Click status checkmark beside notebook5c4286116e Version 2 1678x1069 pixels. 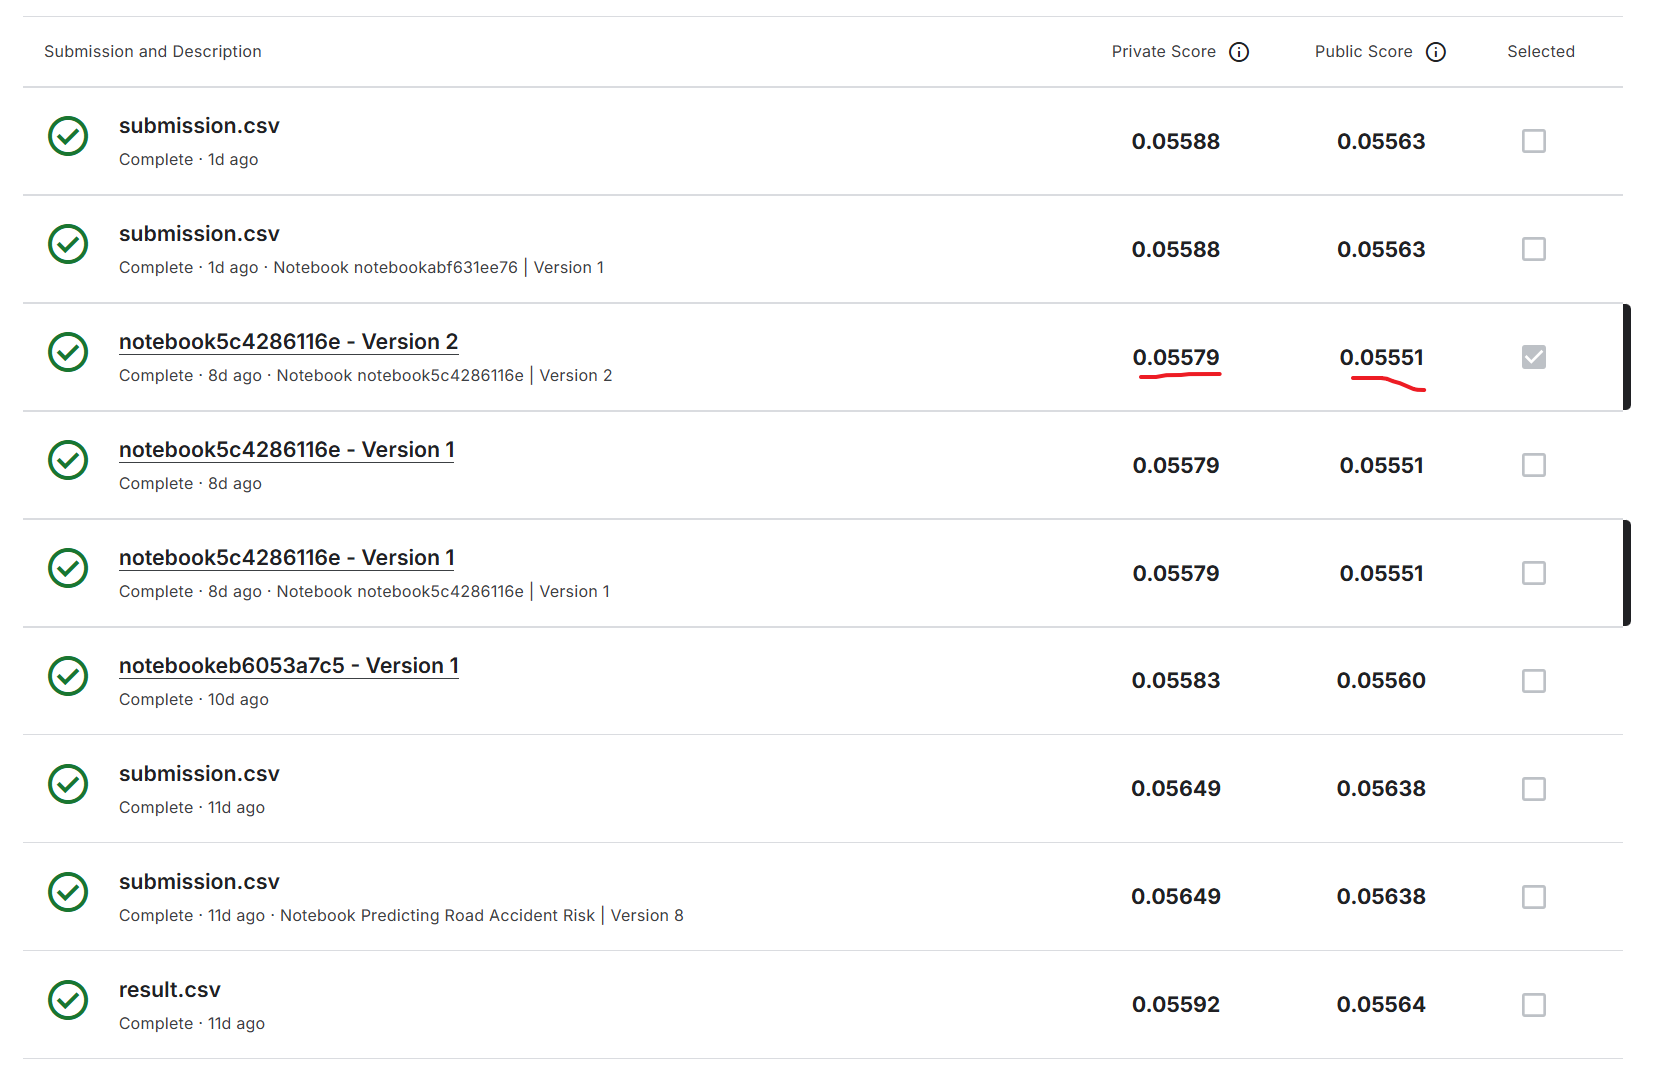(68, 352)
